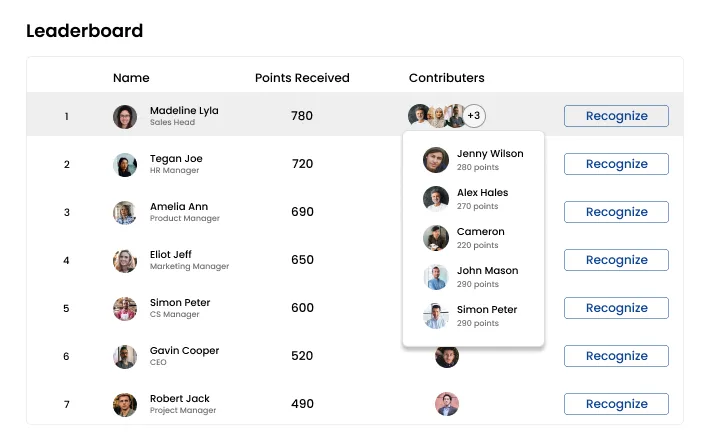Click Robert Jack's profile avatar
Image resolution: width=710 pixels, height=445 pixels.
(x=125, y=404)
